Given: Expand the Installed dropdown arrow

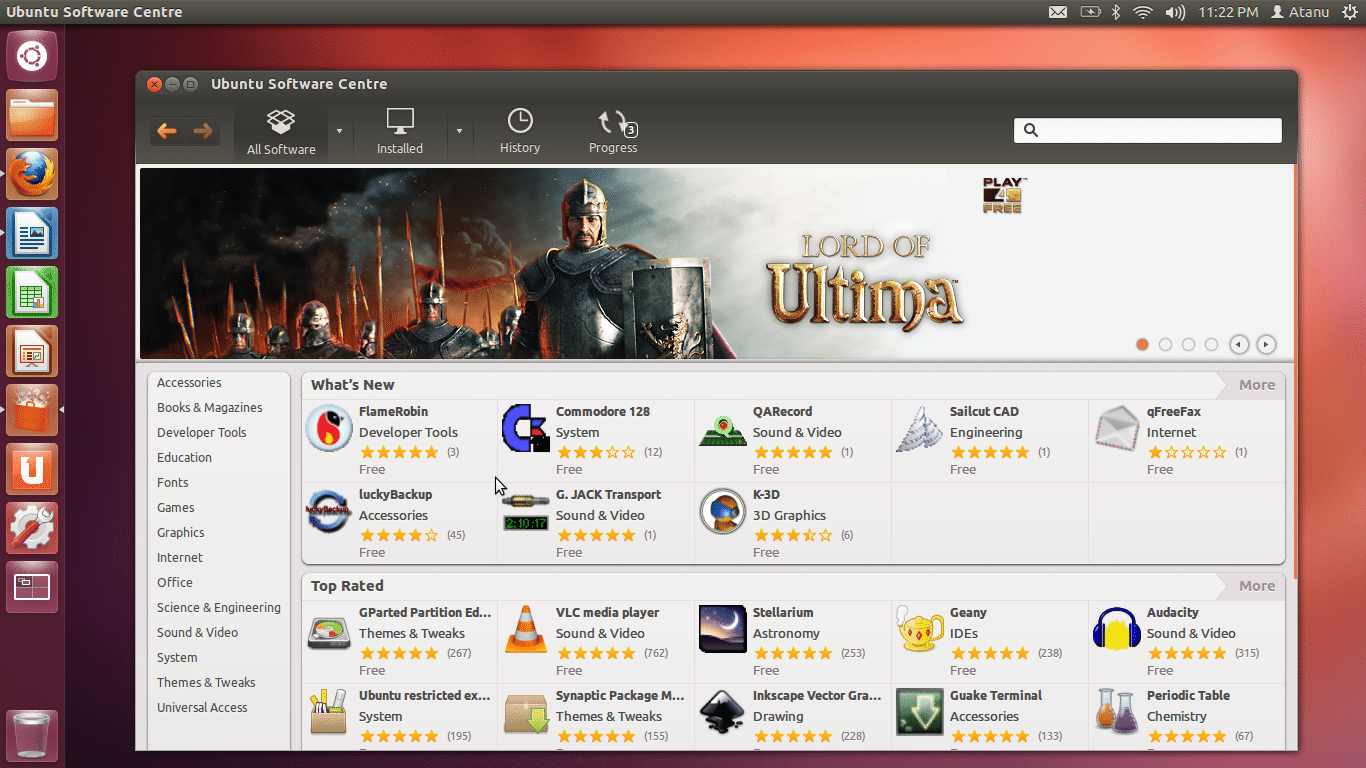Looking at the screenshot, I should (x=459, y=131).
